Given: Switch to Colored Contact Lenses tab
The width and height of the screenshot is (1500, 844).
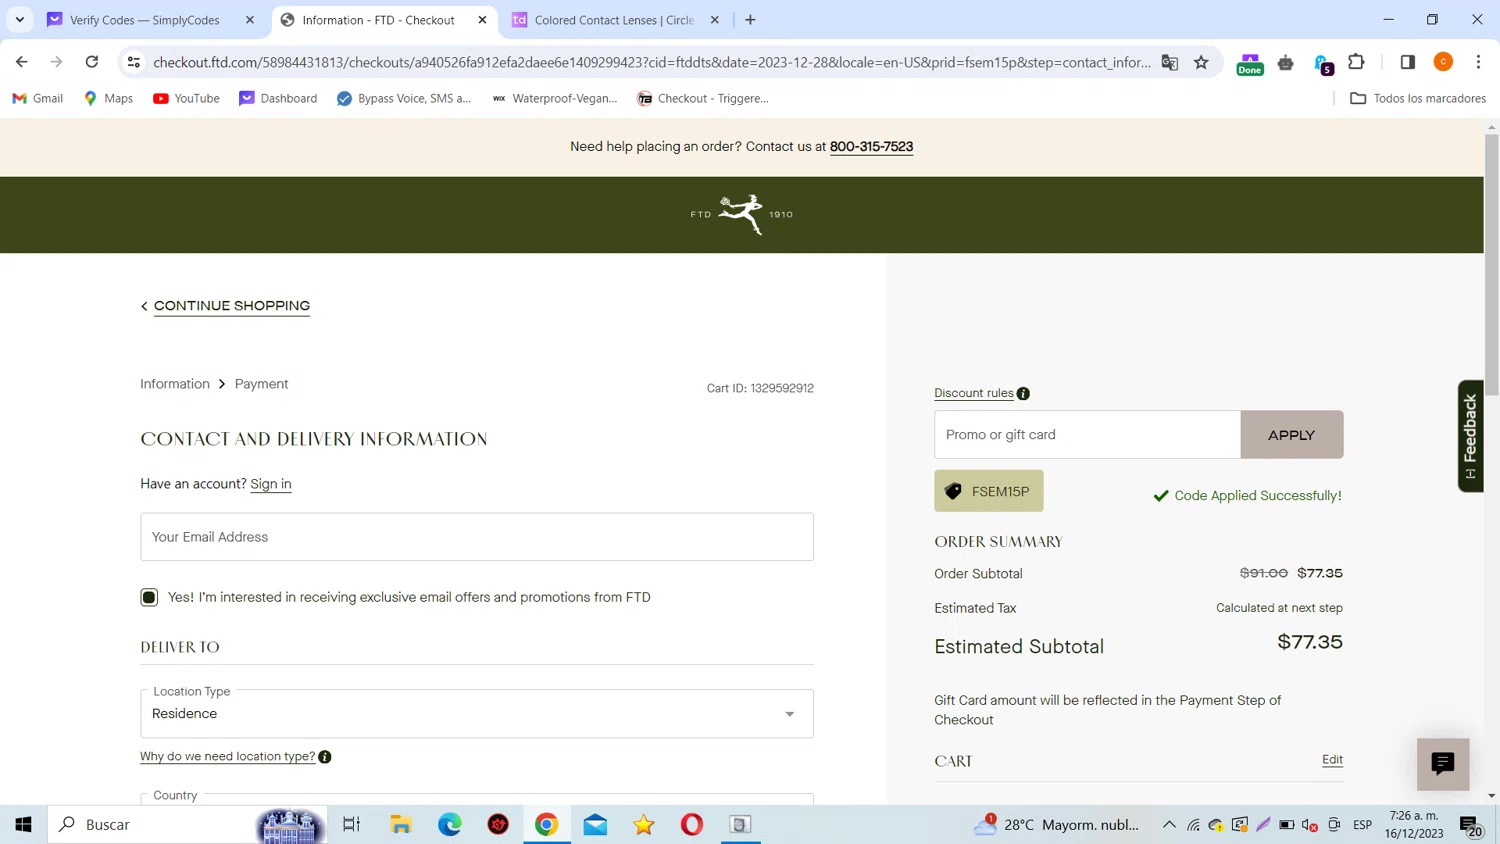Looking at the screenshot, I should click(x=614, y=20).
